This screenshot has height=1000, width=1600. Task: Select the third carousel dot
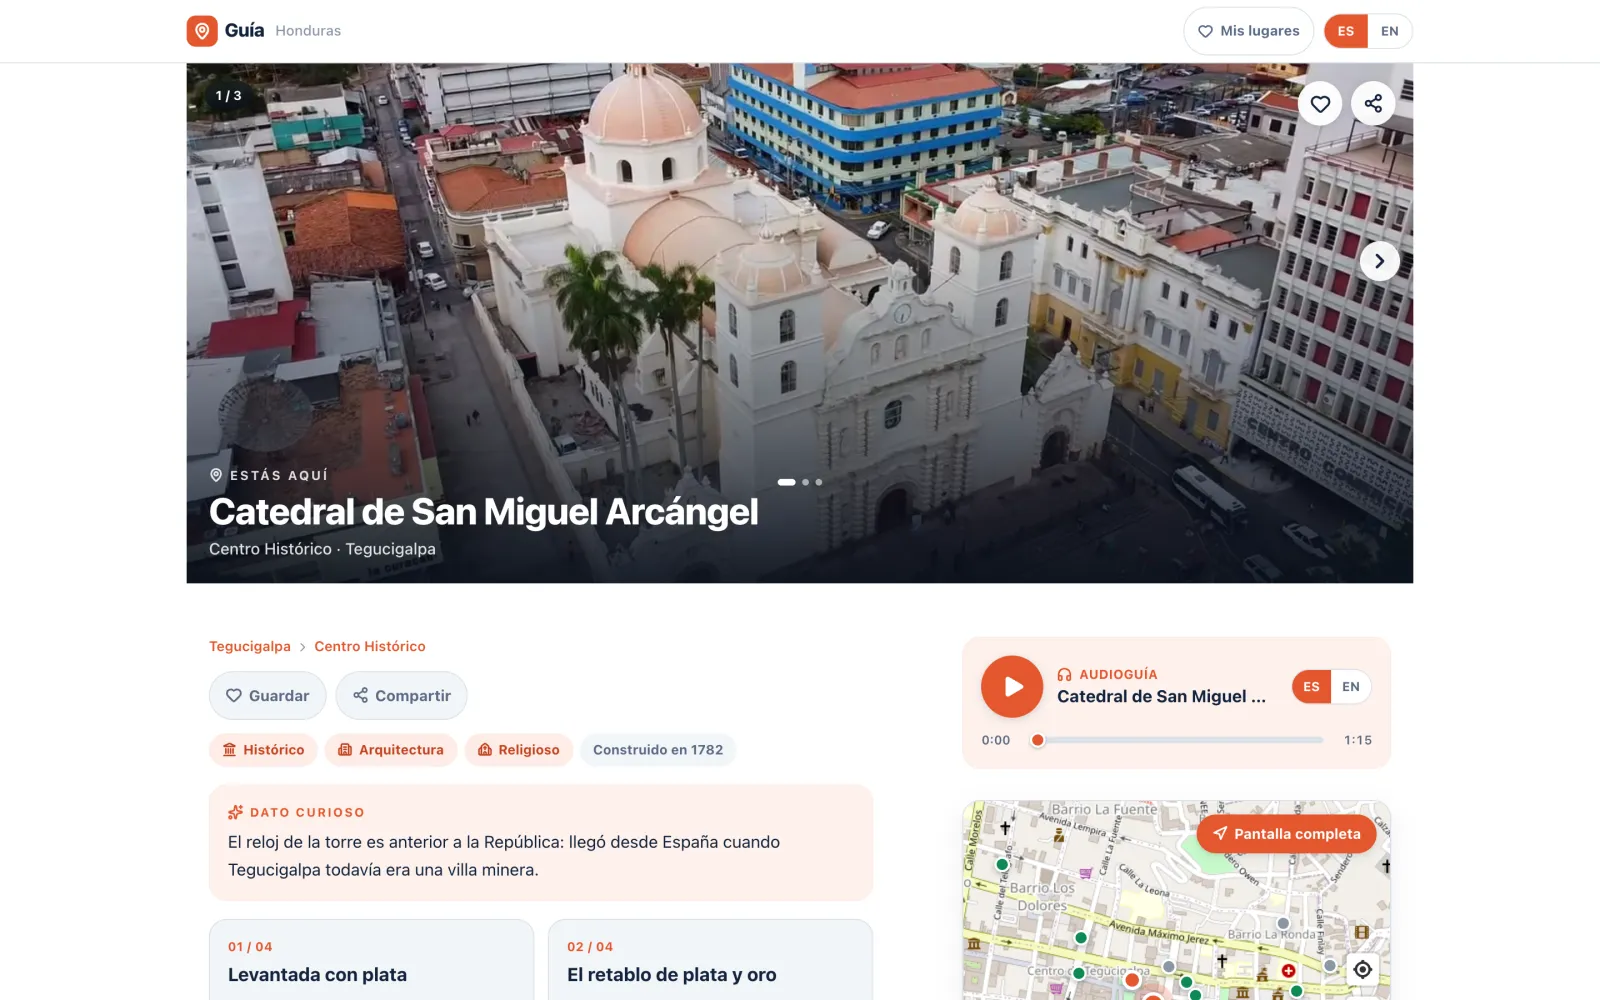click(818, 482)
